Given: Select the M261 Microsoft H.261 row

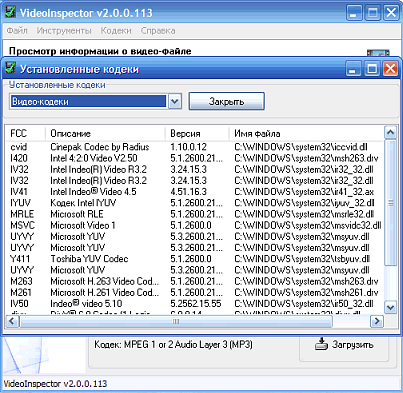Looking at the screenshot, I should (195, 292).
